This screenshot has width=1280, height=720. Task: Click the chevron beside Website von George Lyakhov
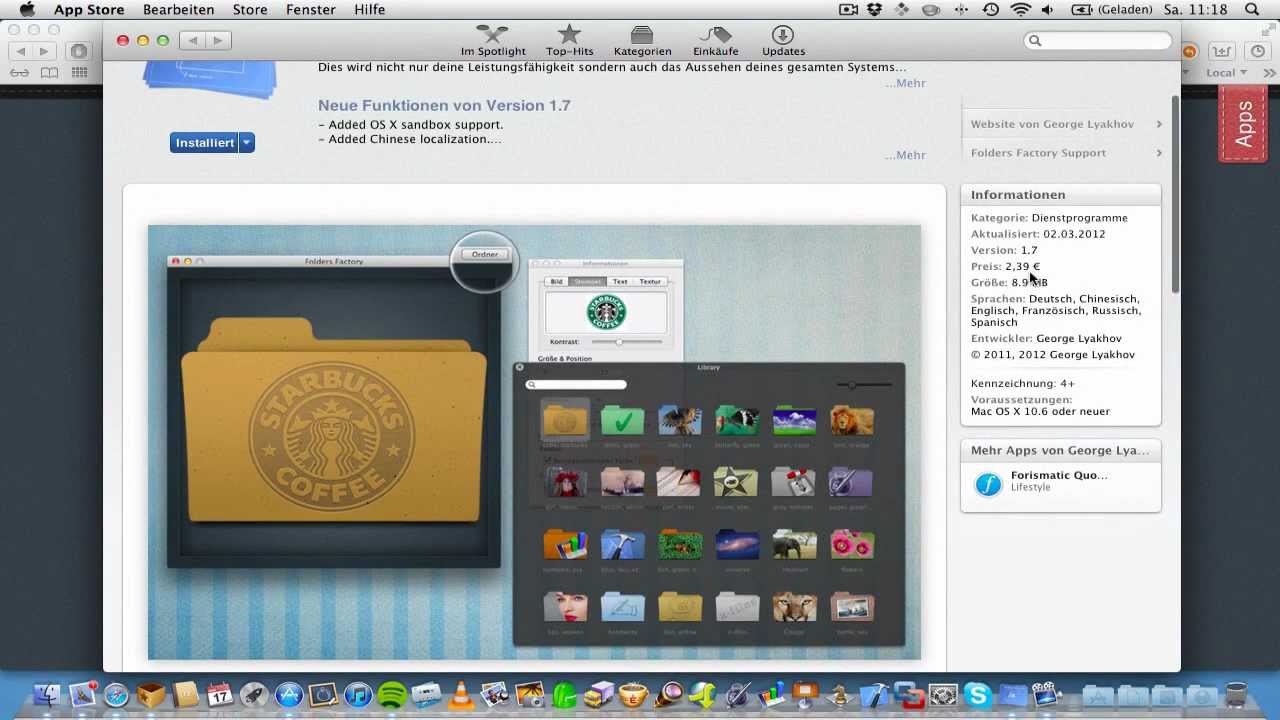tap(1158, 124)
